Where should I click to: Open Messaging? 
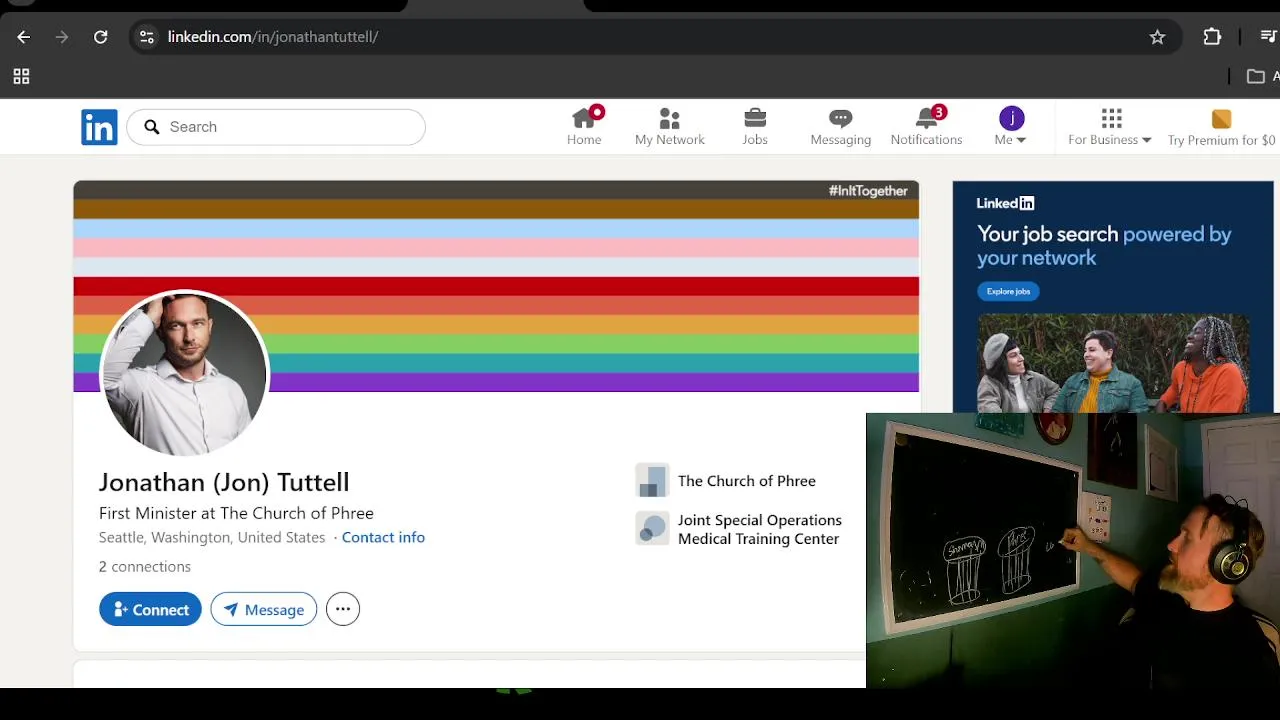pos(840,127)
